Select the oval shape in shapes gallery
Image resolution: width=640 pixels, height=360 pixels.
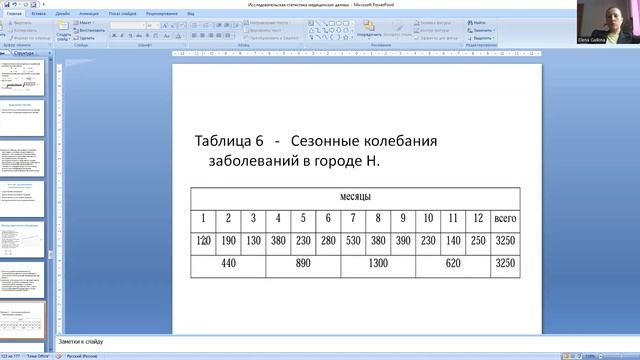coord(339,24)
